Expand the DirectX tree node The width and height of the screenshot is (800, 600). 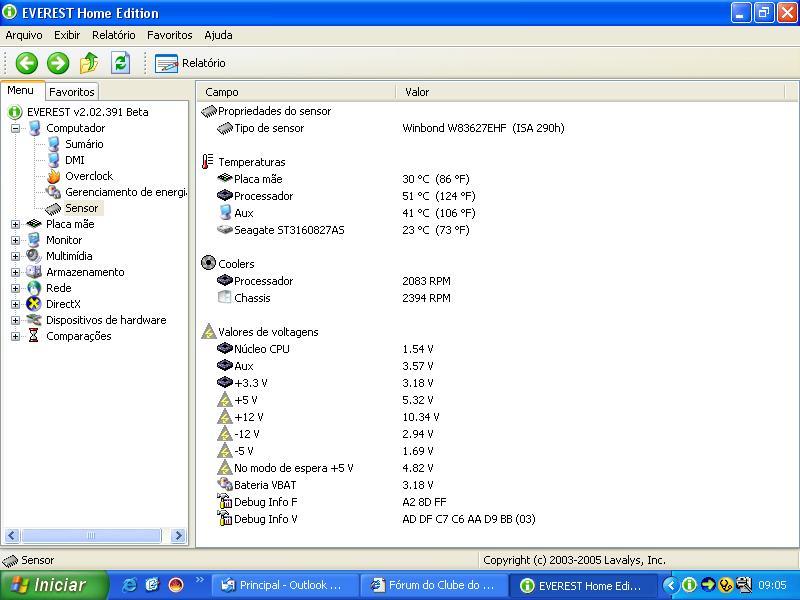pos(15,304)
